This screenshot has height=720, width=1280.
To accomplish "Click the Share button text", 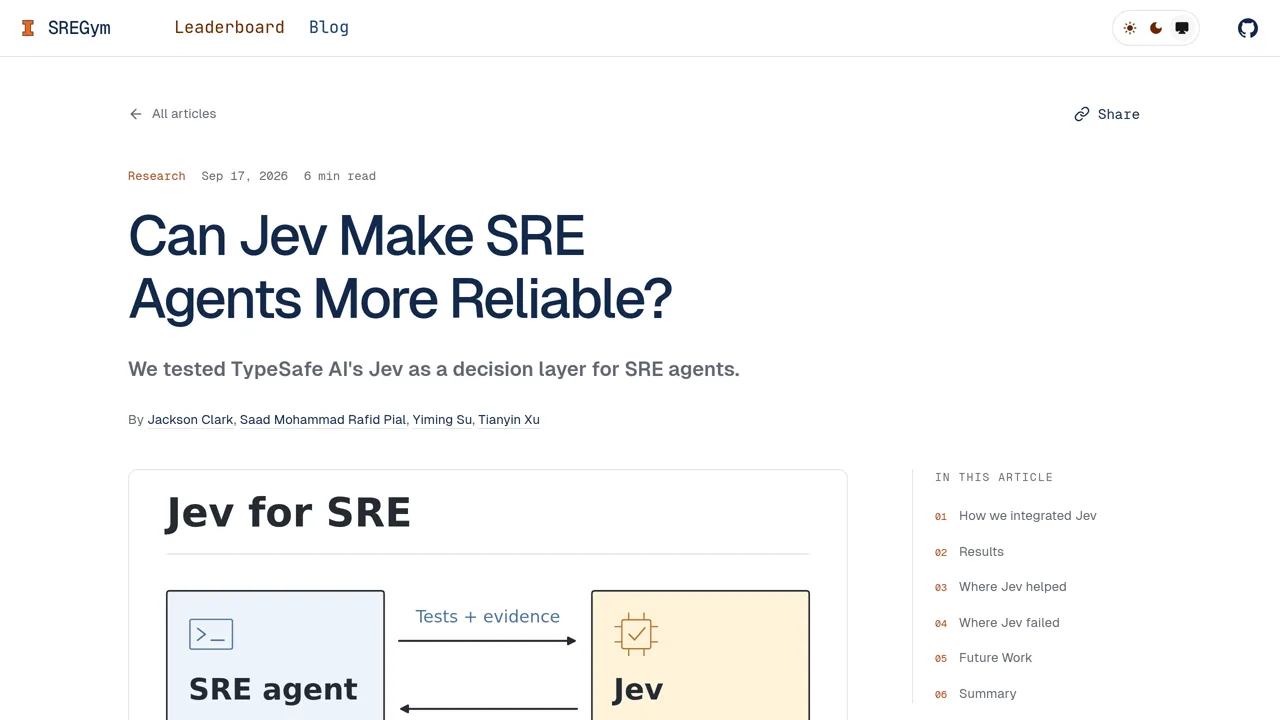I will (1118, 114).
